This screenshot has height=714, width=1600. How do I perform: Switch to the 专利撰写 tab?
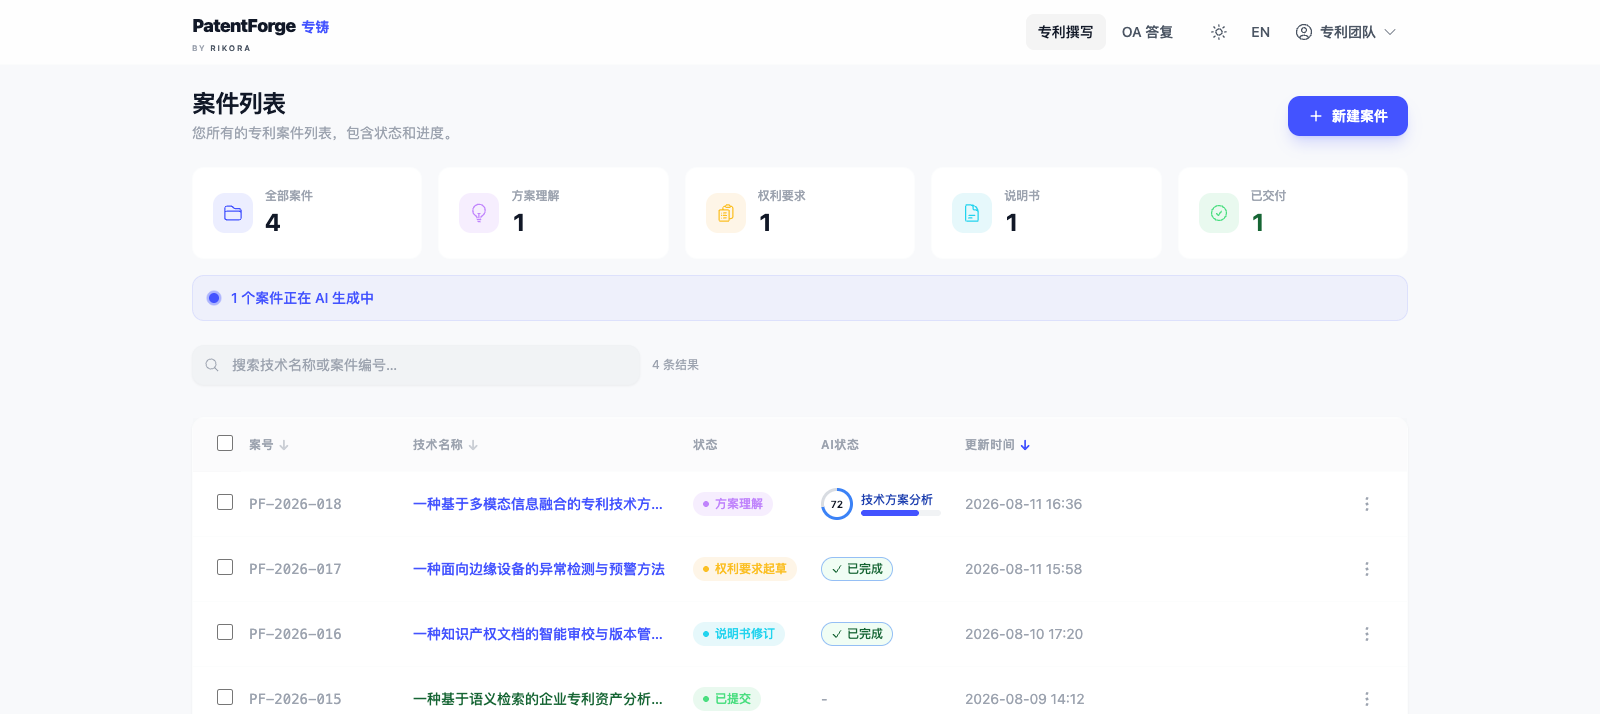coord(1066,32)
